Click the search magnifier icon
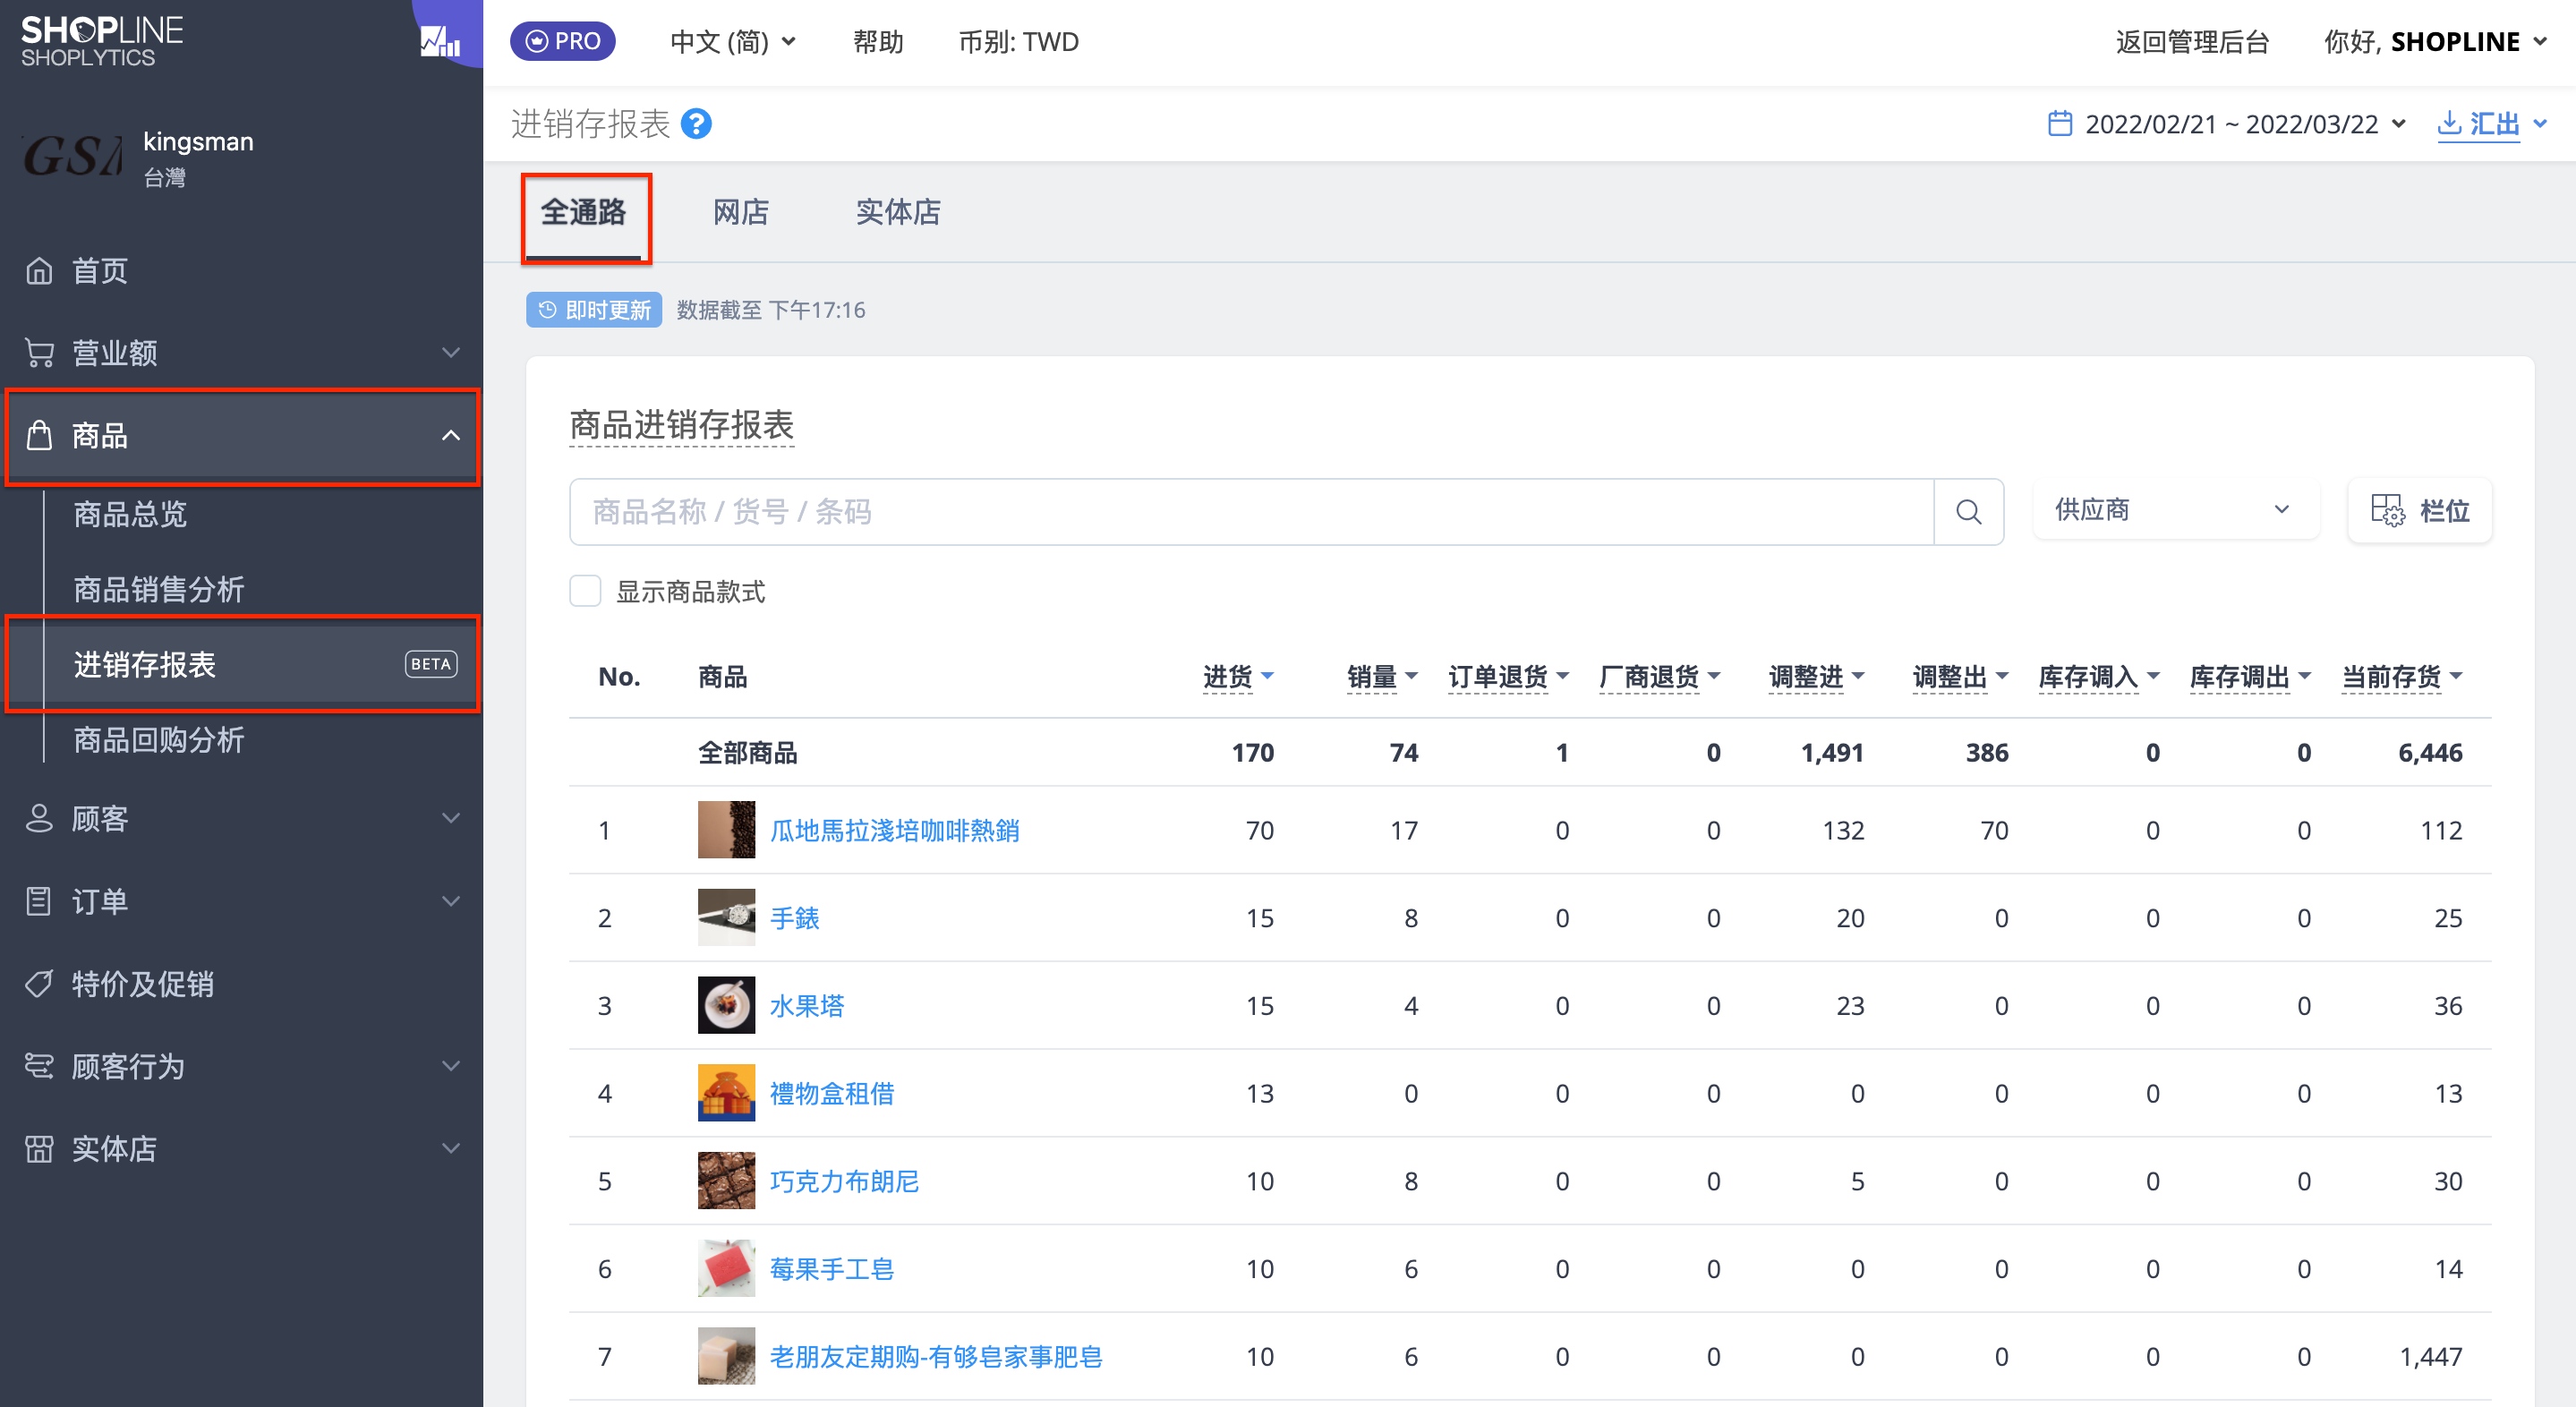This screenshot has height=1407, width=2576. 1968,512
